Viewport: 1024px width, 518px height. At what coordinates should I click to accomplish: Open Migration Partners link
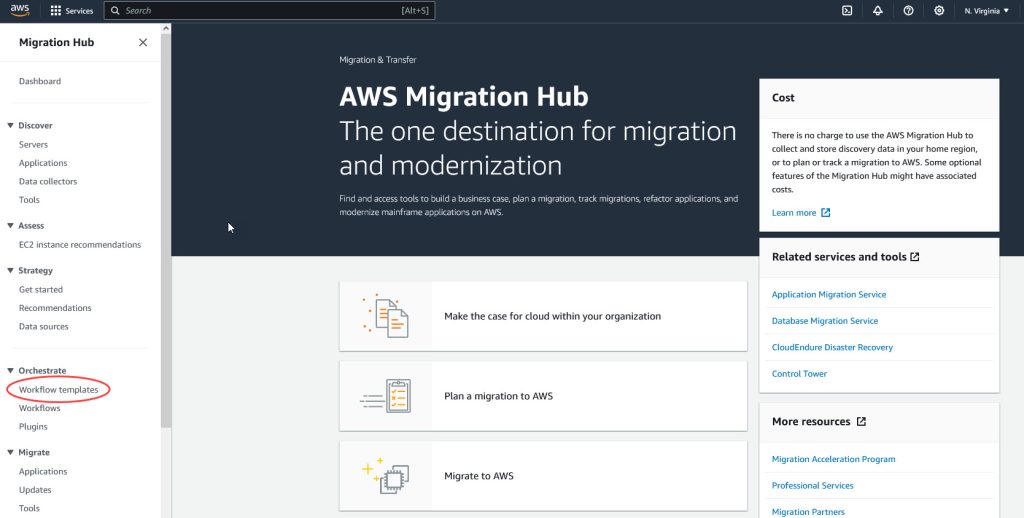[808, 511]
